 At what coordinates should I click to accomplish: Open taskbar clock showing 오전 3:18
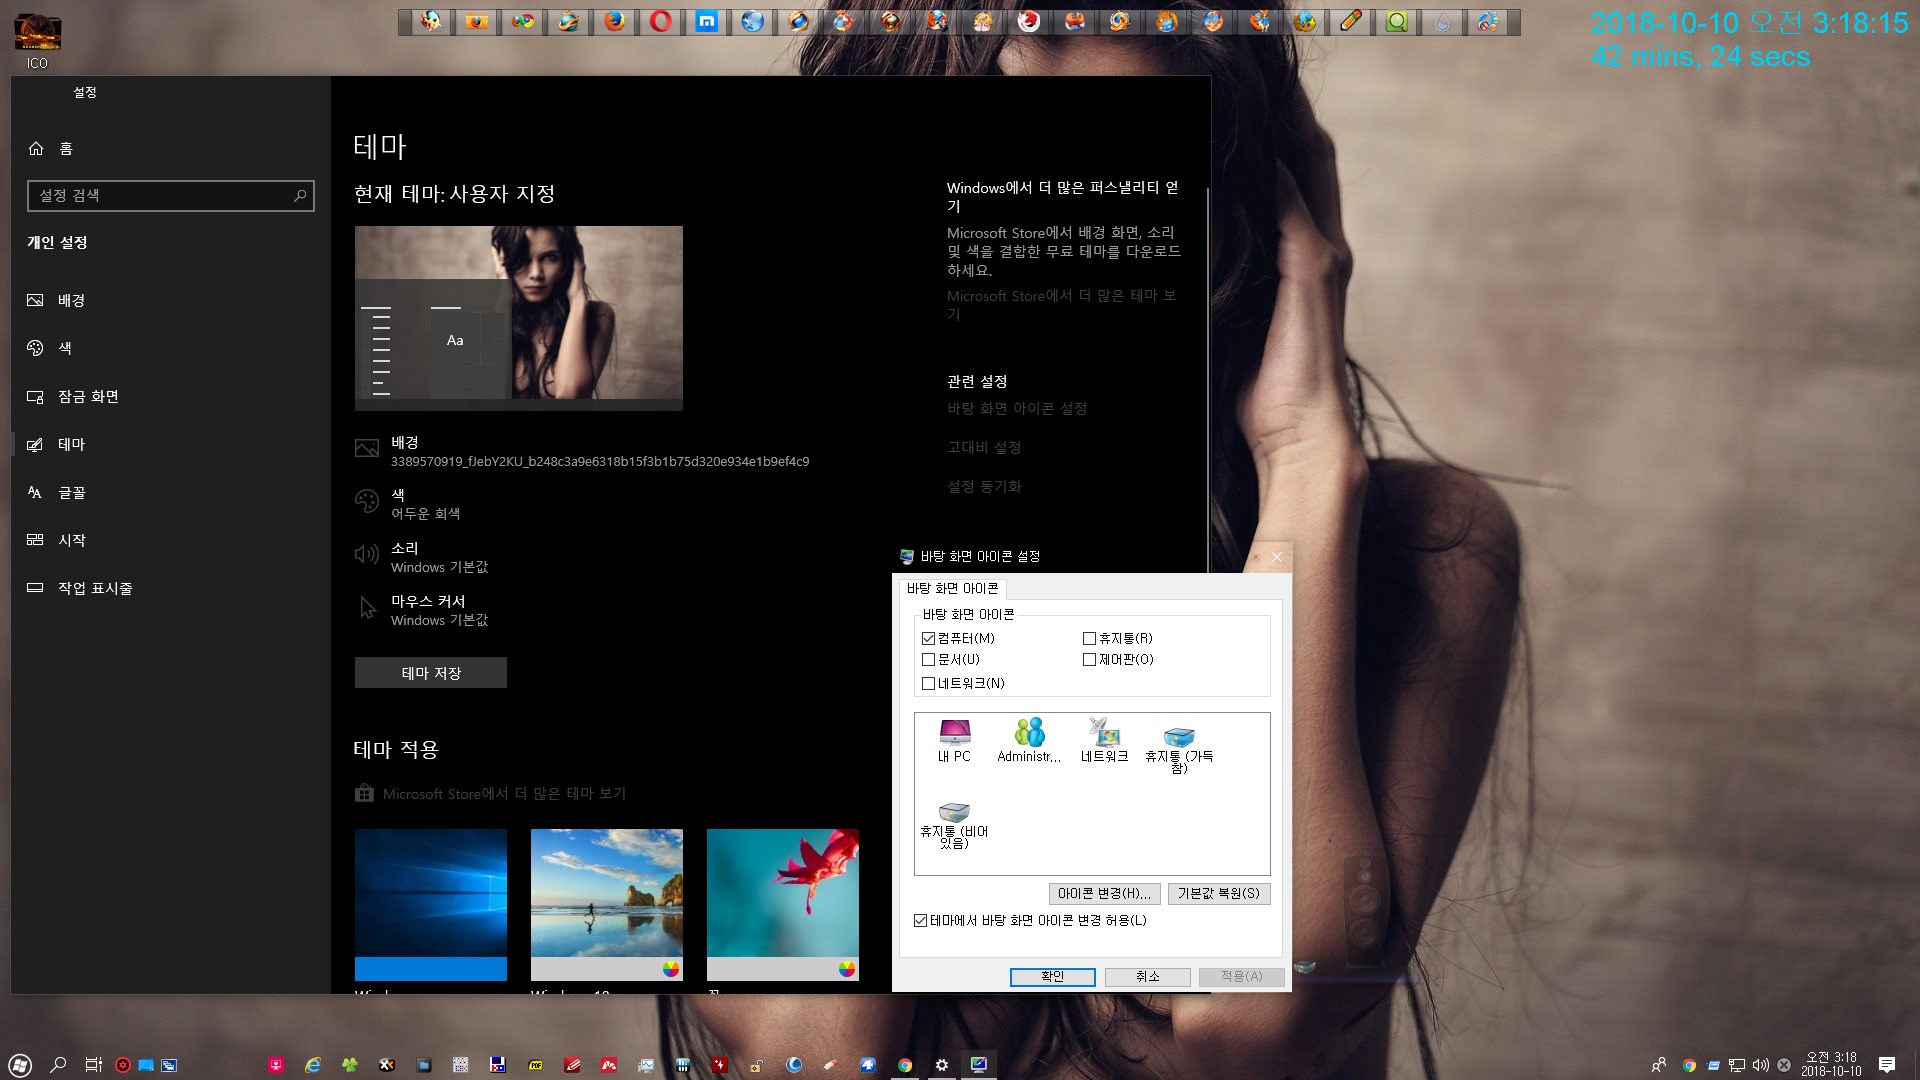1831,1064
